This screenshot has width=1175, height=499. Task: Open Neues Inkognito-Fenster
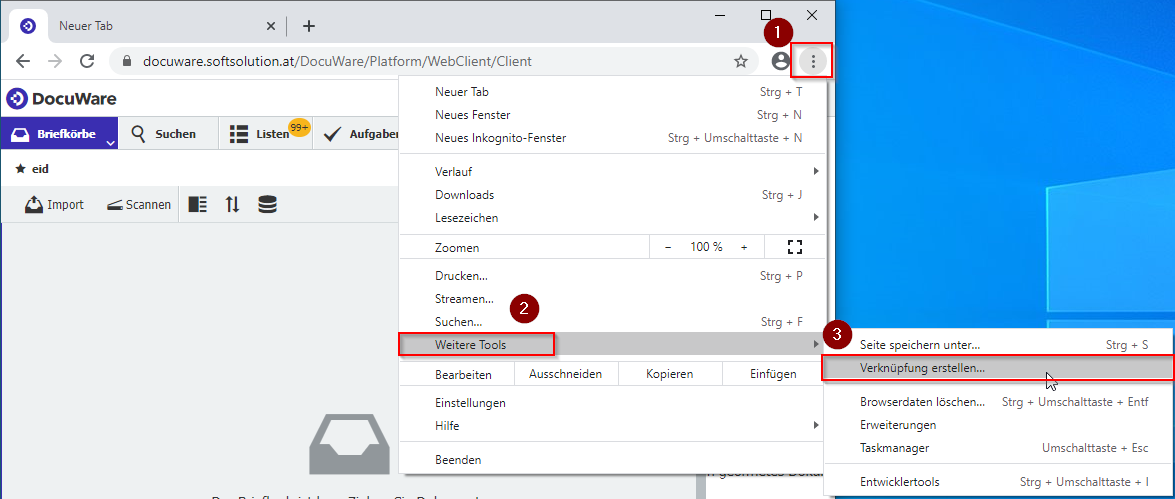coord(613,139)
